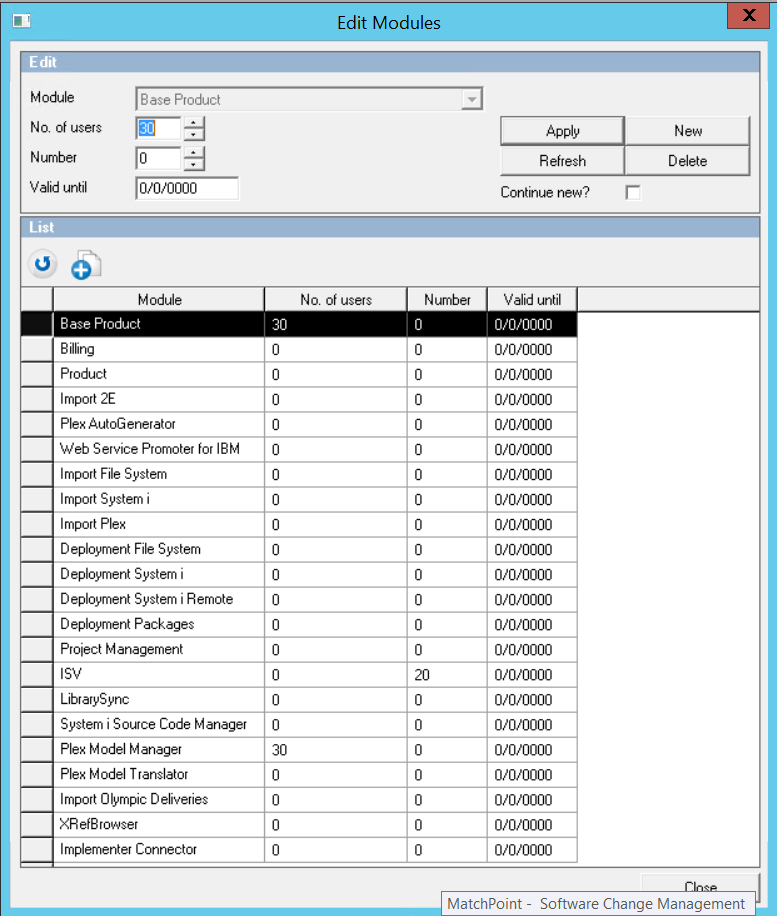Click XRefBrowser's No. of users cell

[x=336, y=825]
